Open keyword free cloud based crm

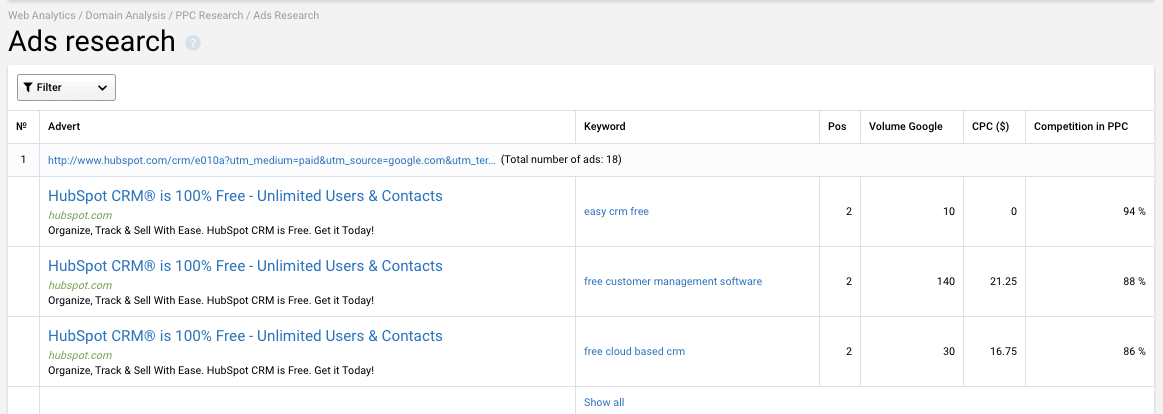(x=634, y=351)
